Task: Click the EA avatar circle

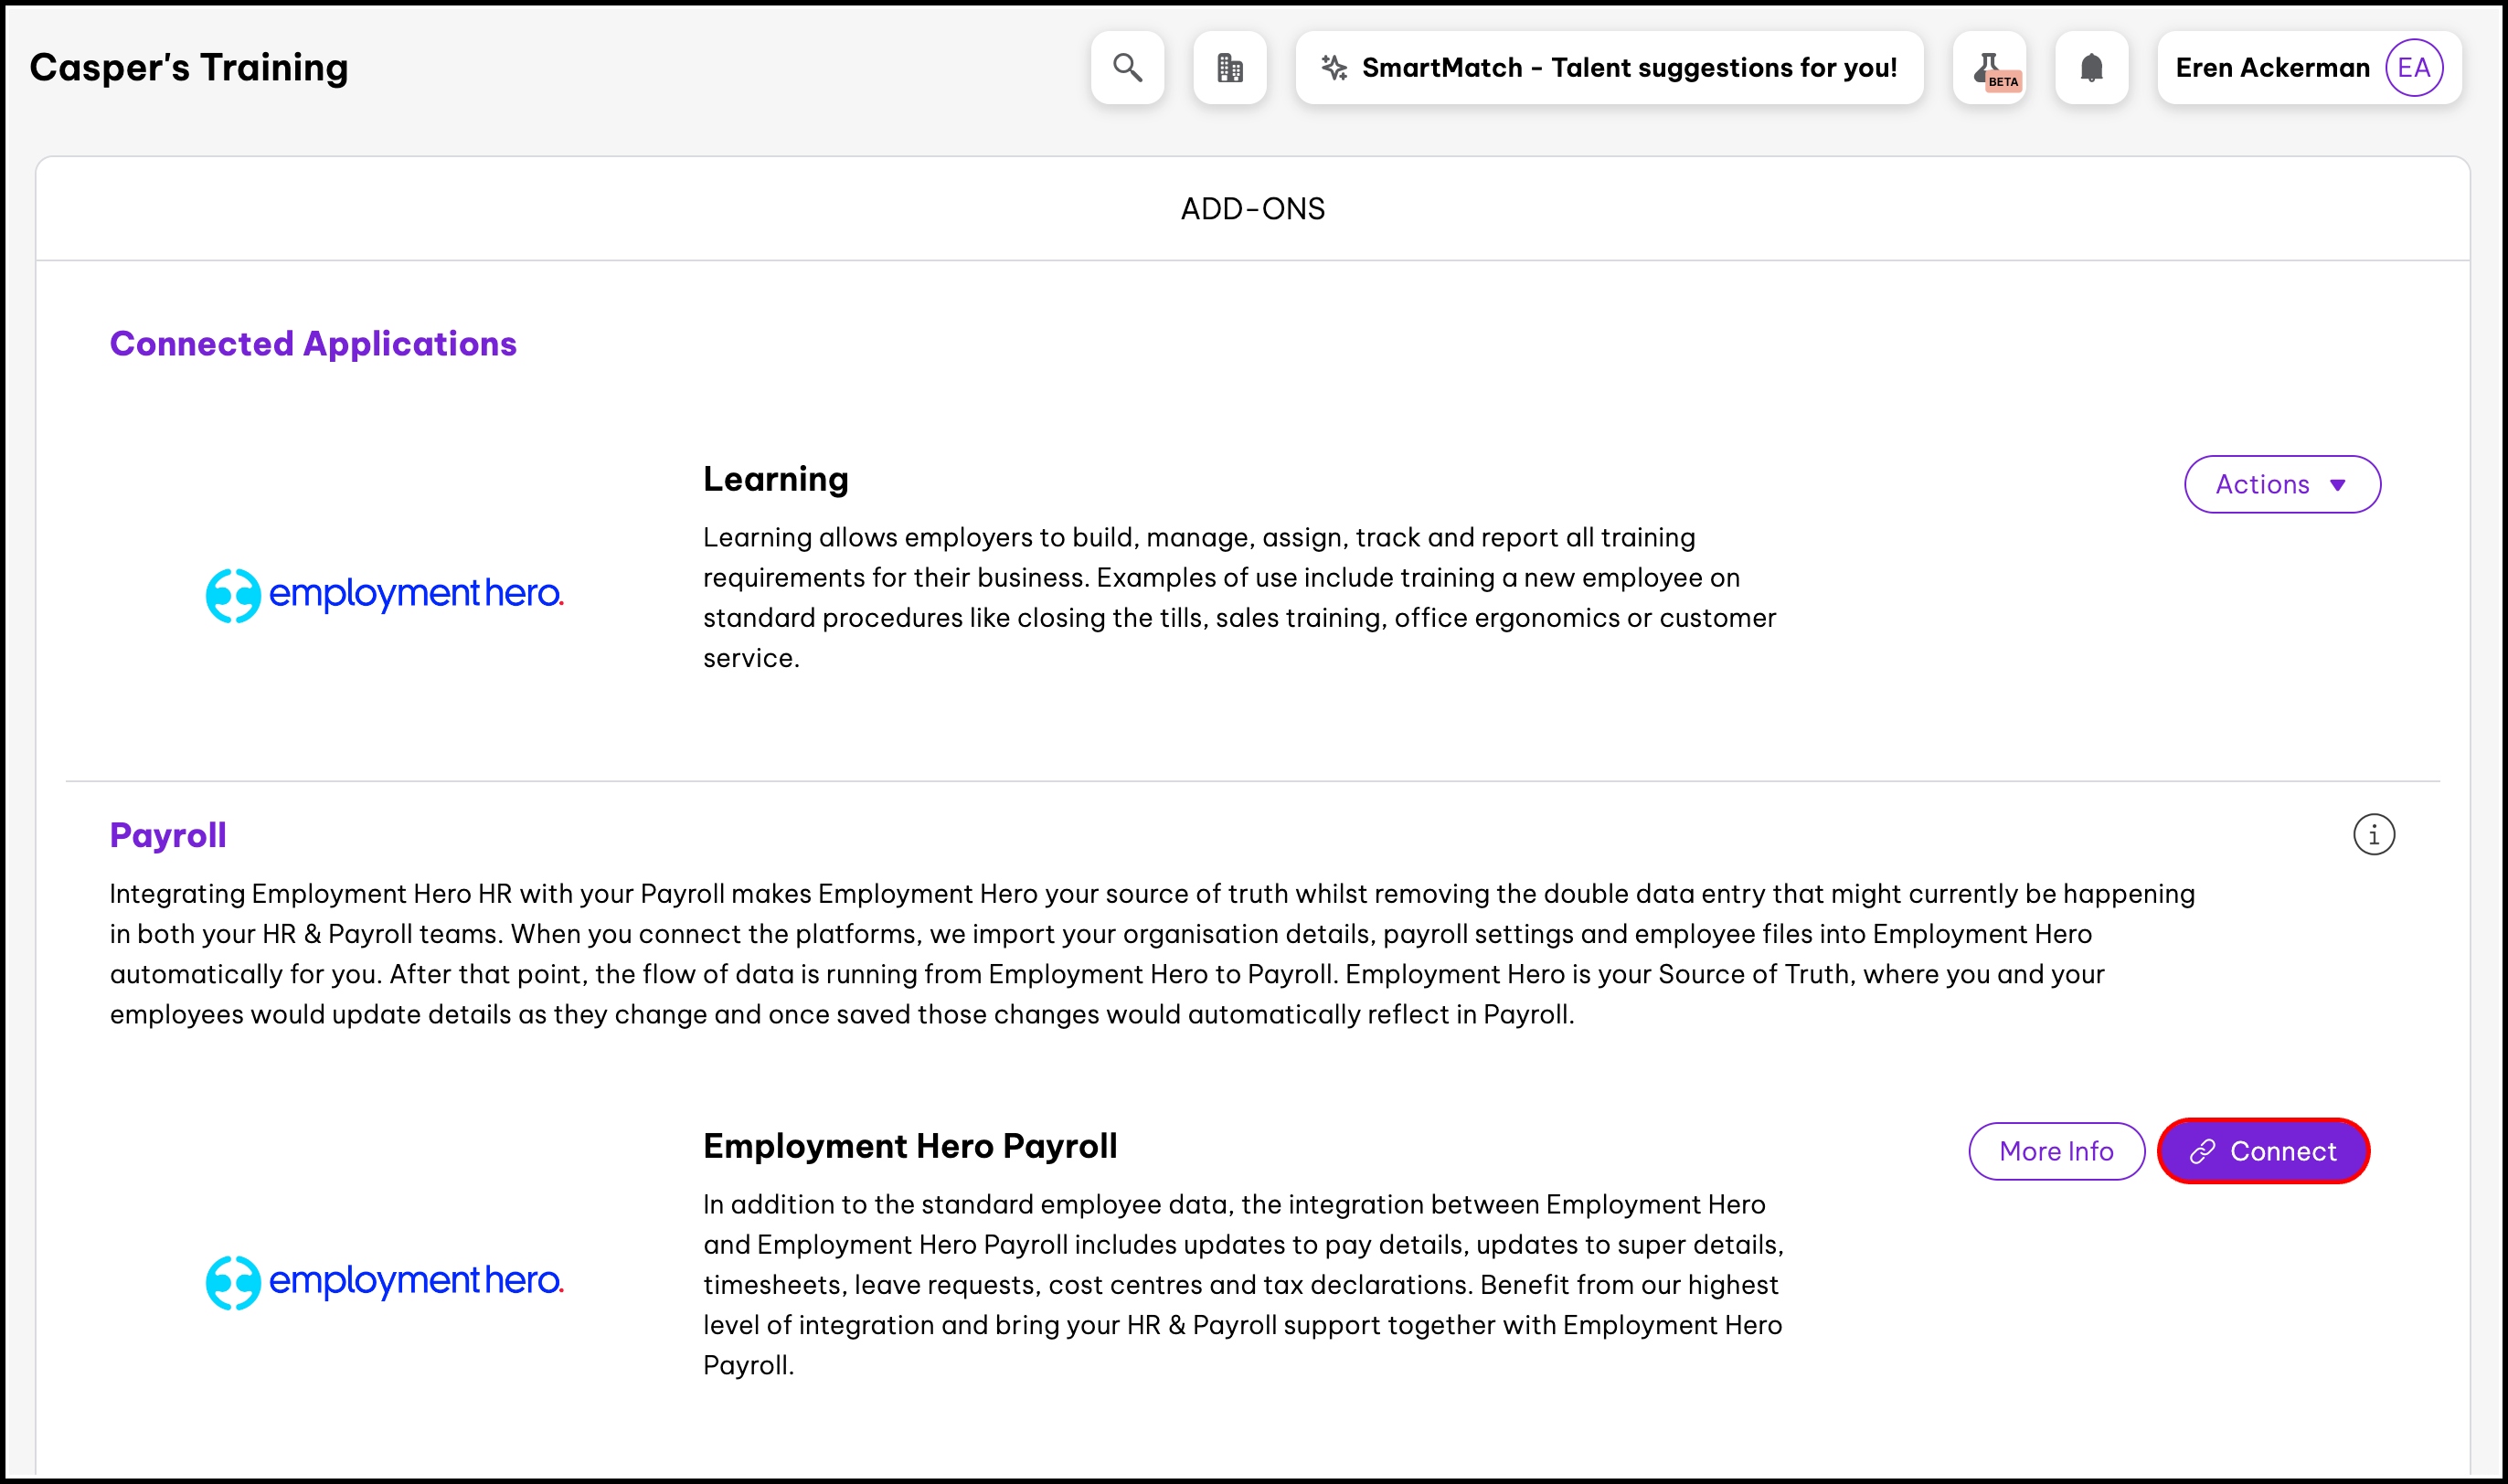Action: point(2413,68)
